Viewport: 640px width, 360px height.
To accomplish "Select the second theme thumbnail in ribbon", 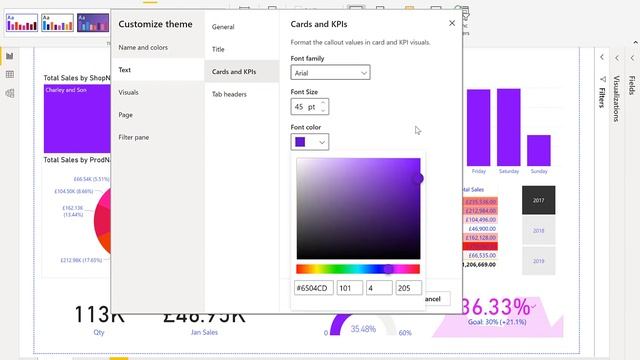I will 57,22.
